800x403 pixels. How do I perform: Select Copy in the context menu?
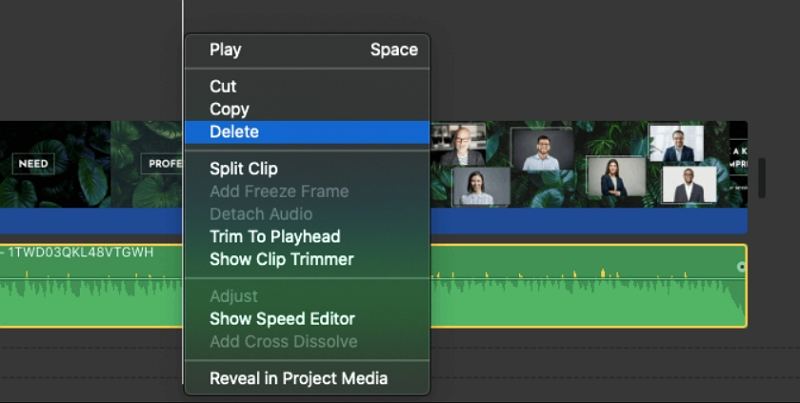[x=307, y=109]
